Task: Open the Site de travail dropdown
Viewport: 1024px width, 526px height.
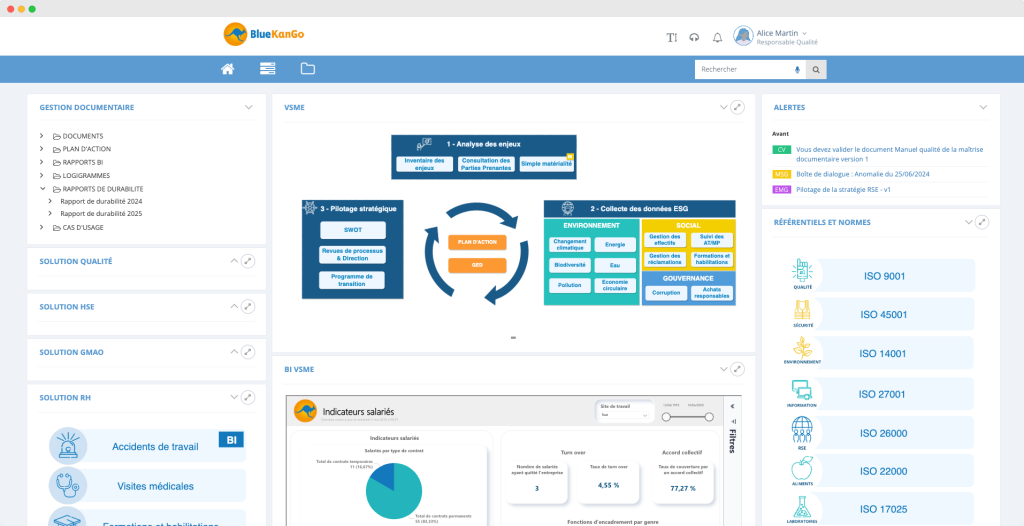Action: tap(625, 415)
